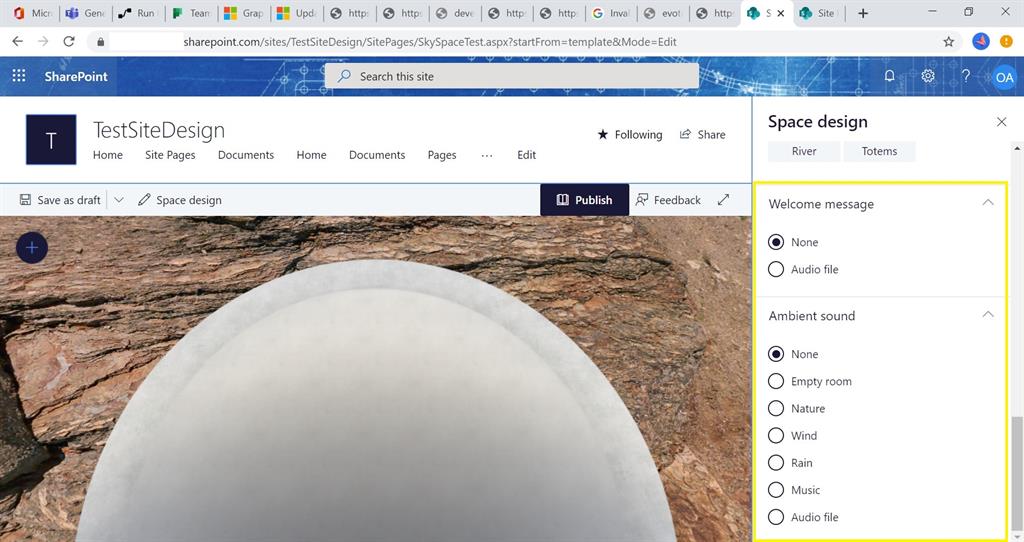Click the Save as draft button
Screen dimensions: 1024x542
[60, 200]
